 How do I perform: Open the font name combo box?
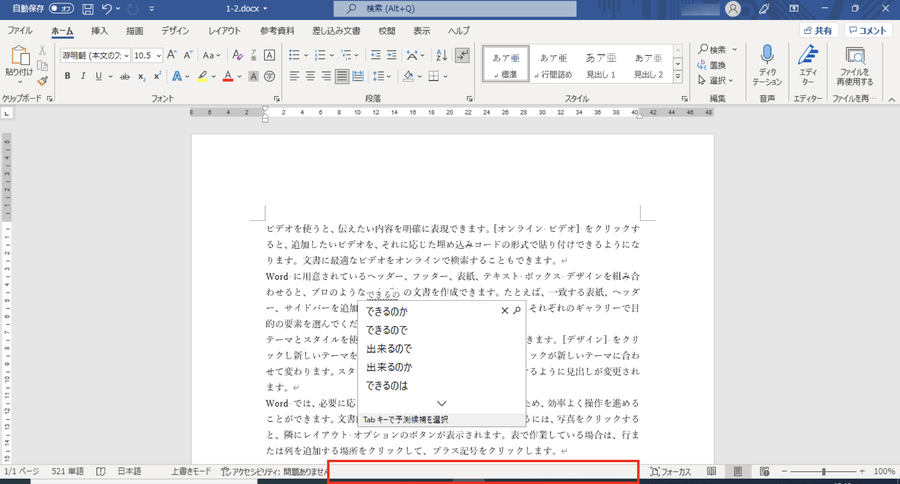96,55
